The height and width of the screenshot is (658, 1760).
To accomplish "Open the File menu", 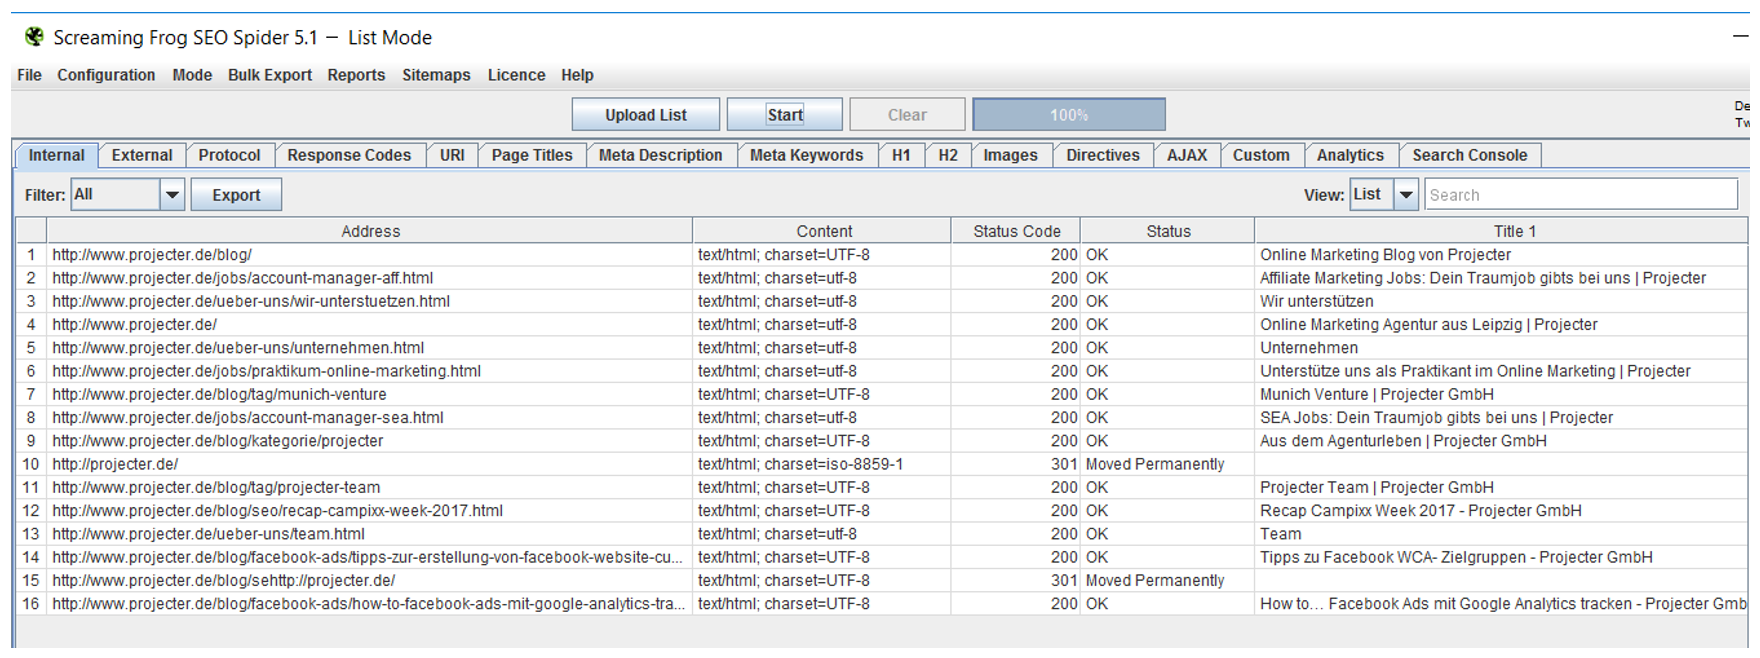I will click(x=29, y=75).
